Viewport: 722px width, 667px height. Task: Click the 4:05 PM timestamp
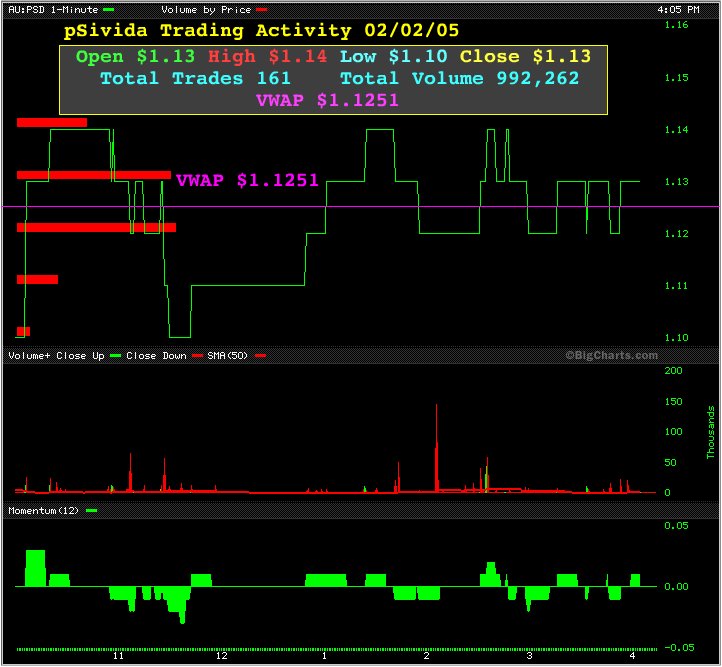point(678,10)
